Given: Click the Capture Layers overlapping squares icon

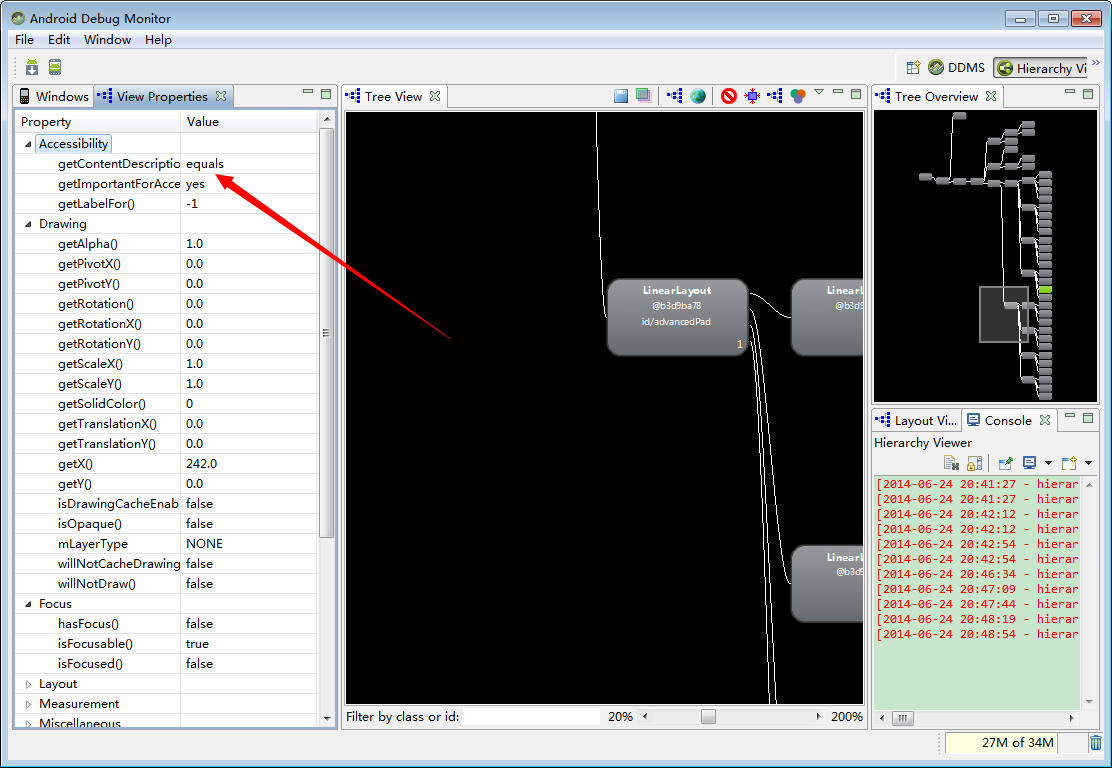Looking at the screenshot, I should point(644,96).
